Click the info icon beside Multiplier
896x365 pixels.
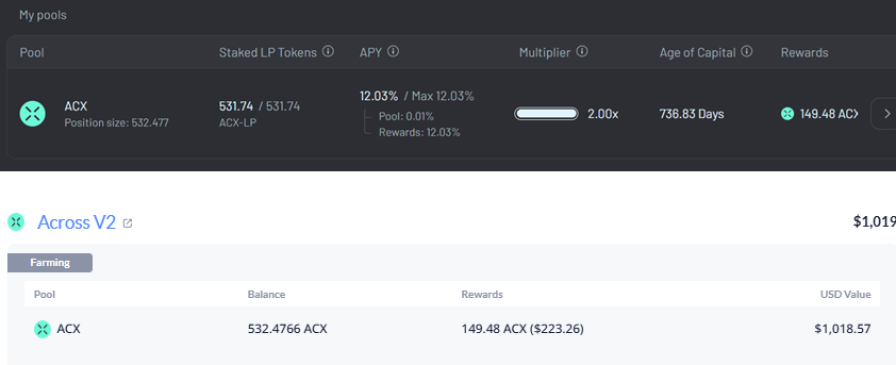coord(582,52)
